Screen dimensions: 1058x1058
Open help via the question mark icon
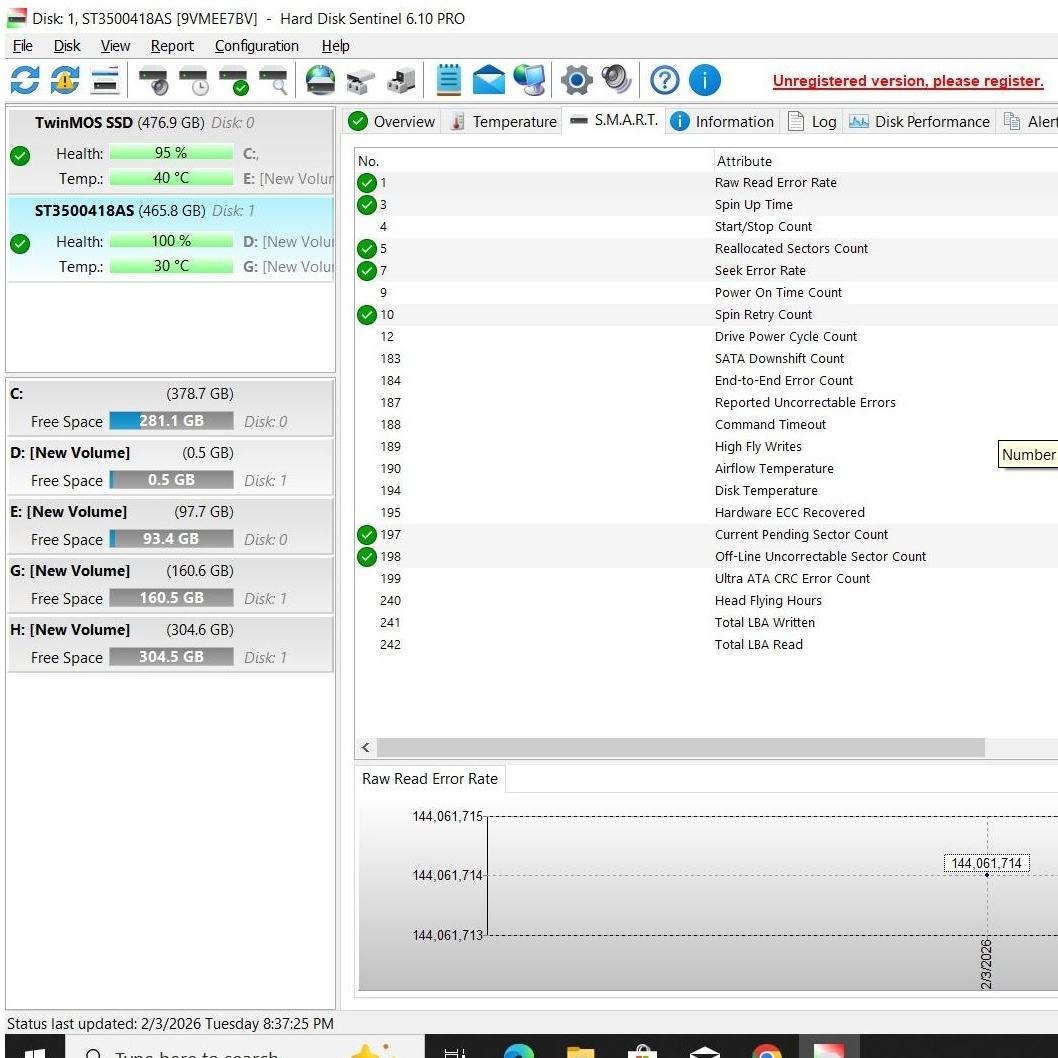(x=664, y=80)
